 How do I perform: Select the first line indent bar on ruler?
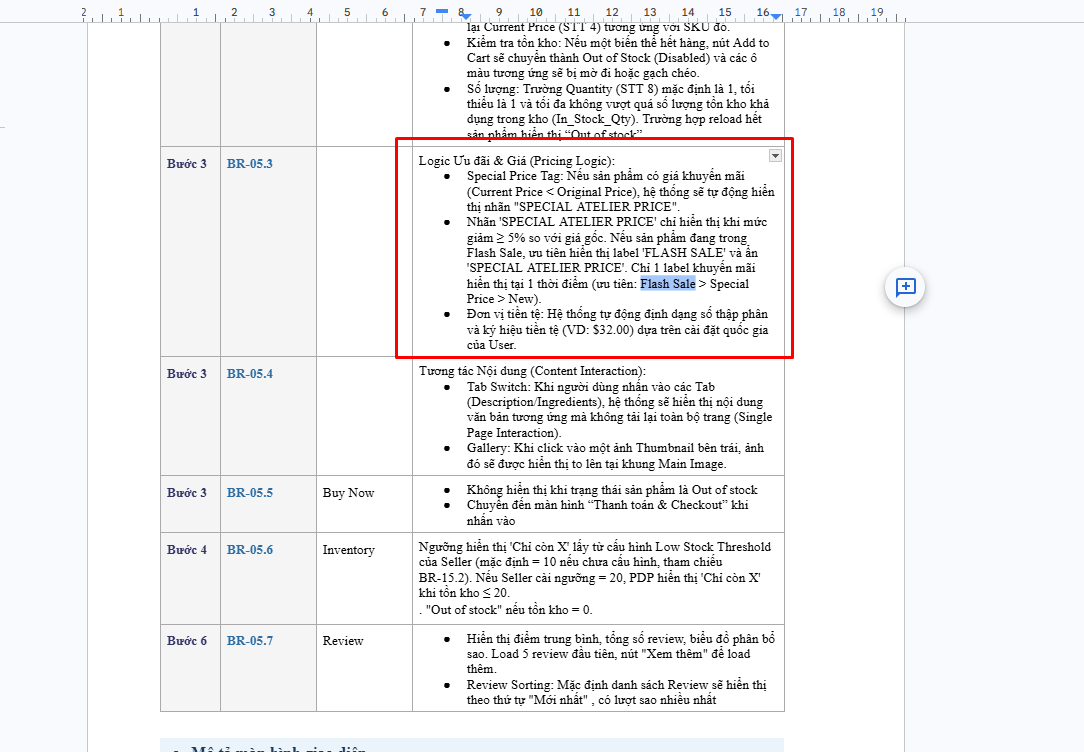click(x=442, y=10)
